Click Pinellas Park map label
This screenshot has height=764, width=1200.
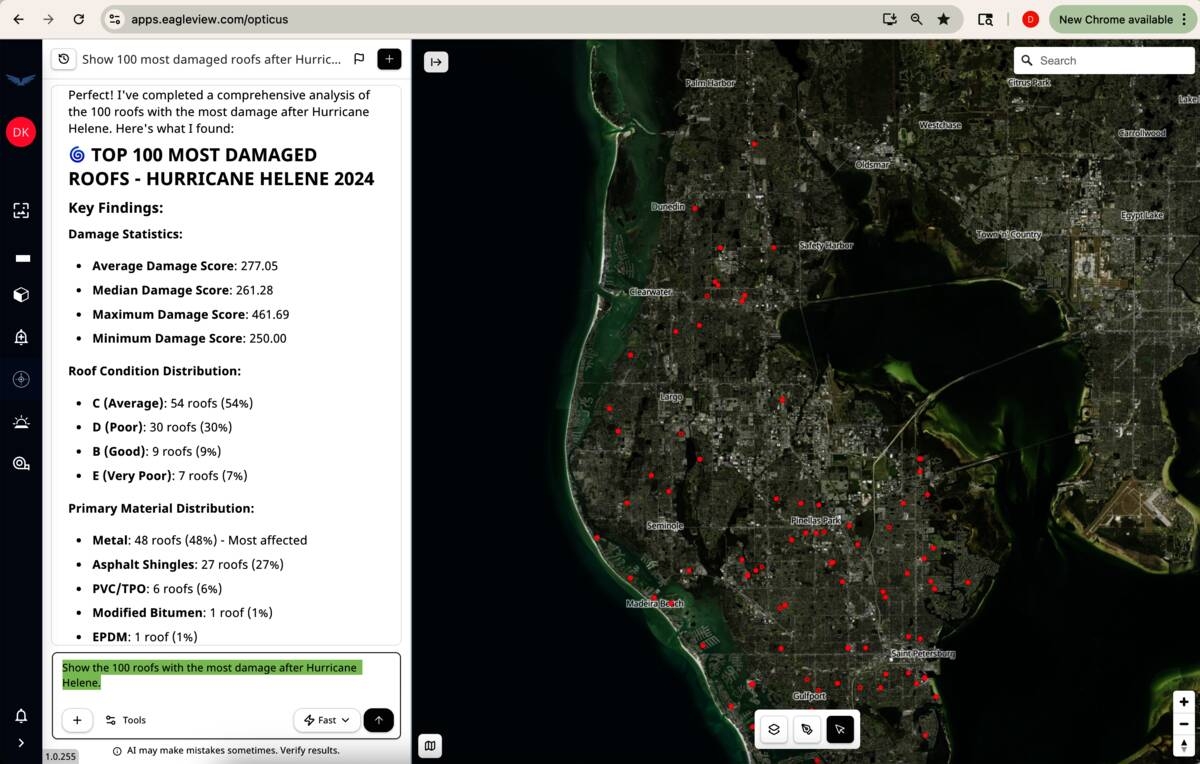[x=816, y=521]
